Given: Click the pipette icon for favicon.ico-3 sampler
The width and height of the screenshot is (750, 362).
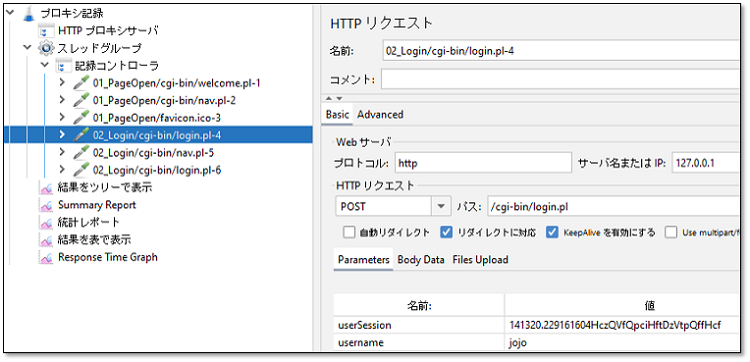Looking at the screenshot, I should (x=80, y=118).
